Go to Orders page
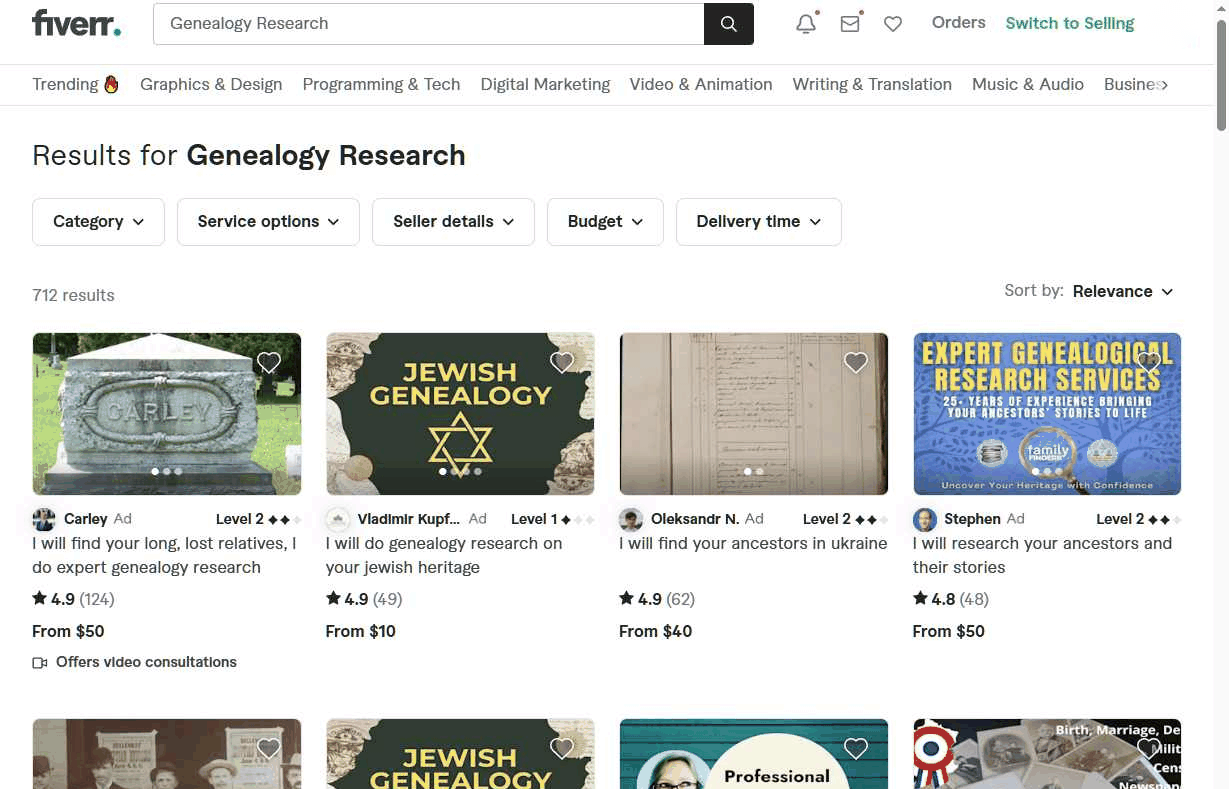This screenshot has height=789, width=1229. 958,22
